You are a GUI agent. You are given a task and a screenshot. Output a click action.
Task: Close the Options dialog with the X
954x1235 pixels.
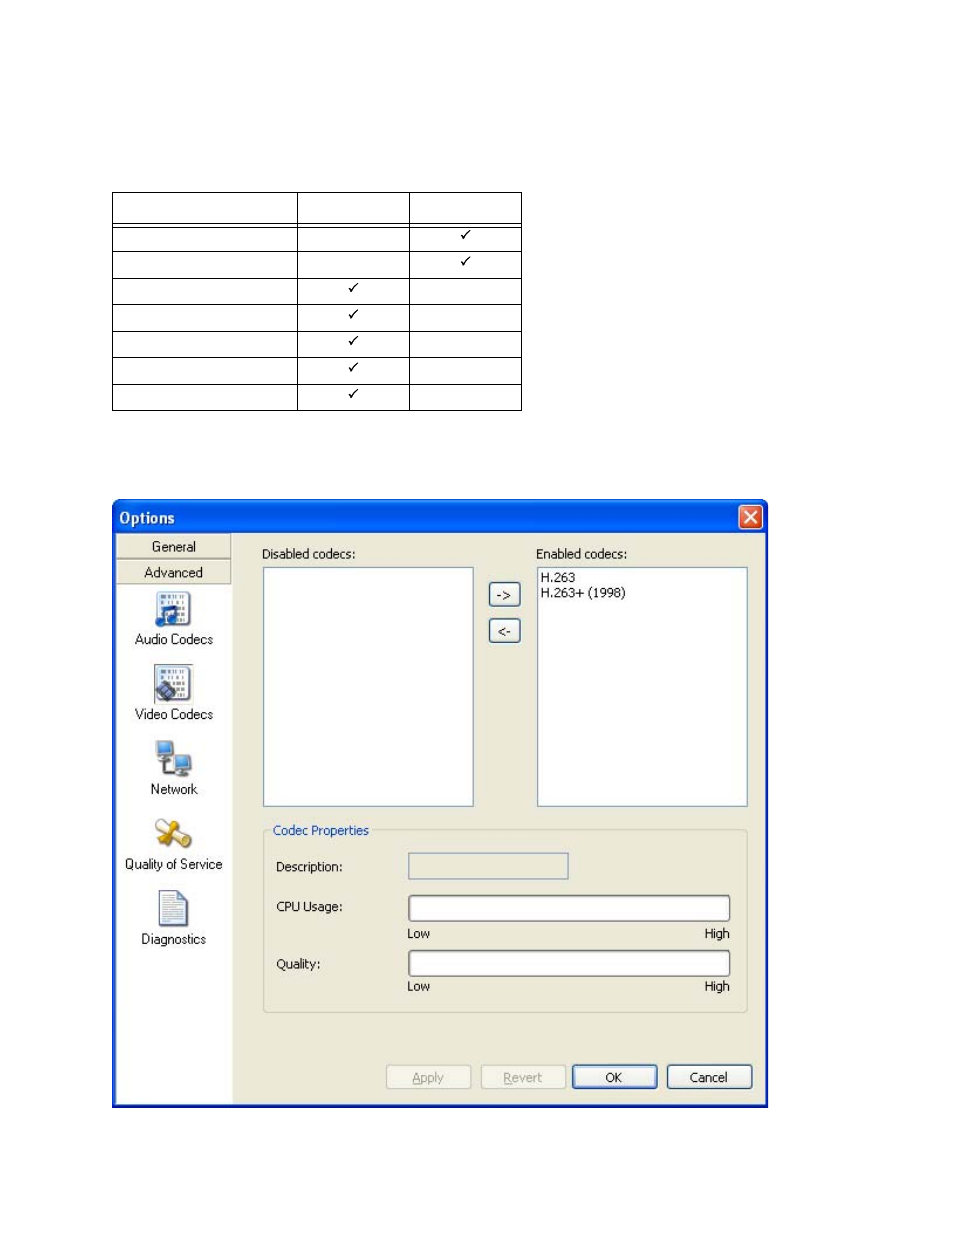(750, 517)
